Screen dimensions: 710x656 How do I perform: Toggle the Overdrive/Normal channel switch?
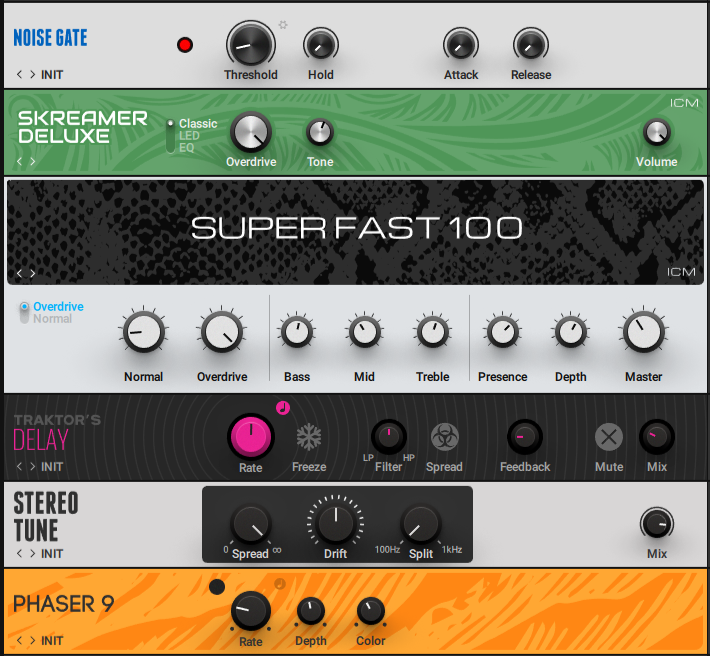(x=24, y=312)
